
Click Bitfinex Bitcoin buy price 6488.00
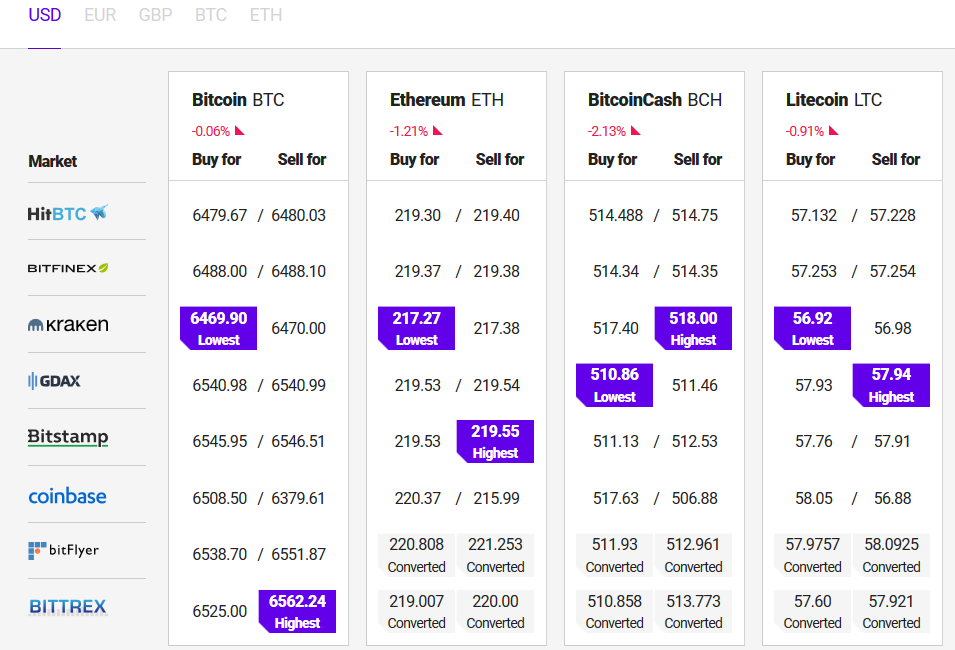pos(220,271)
